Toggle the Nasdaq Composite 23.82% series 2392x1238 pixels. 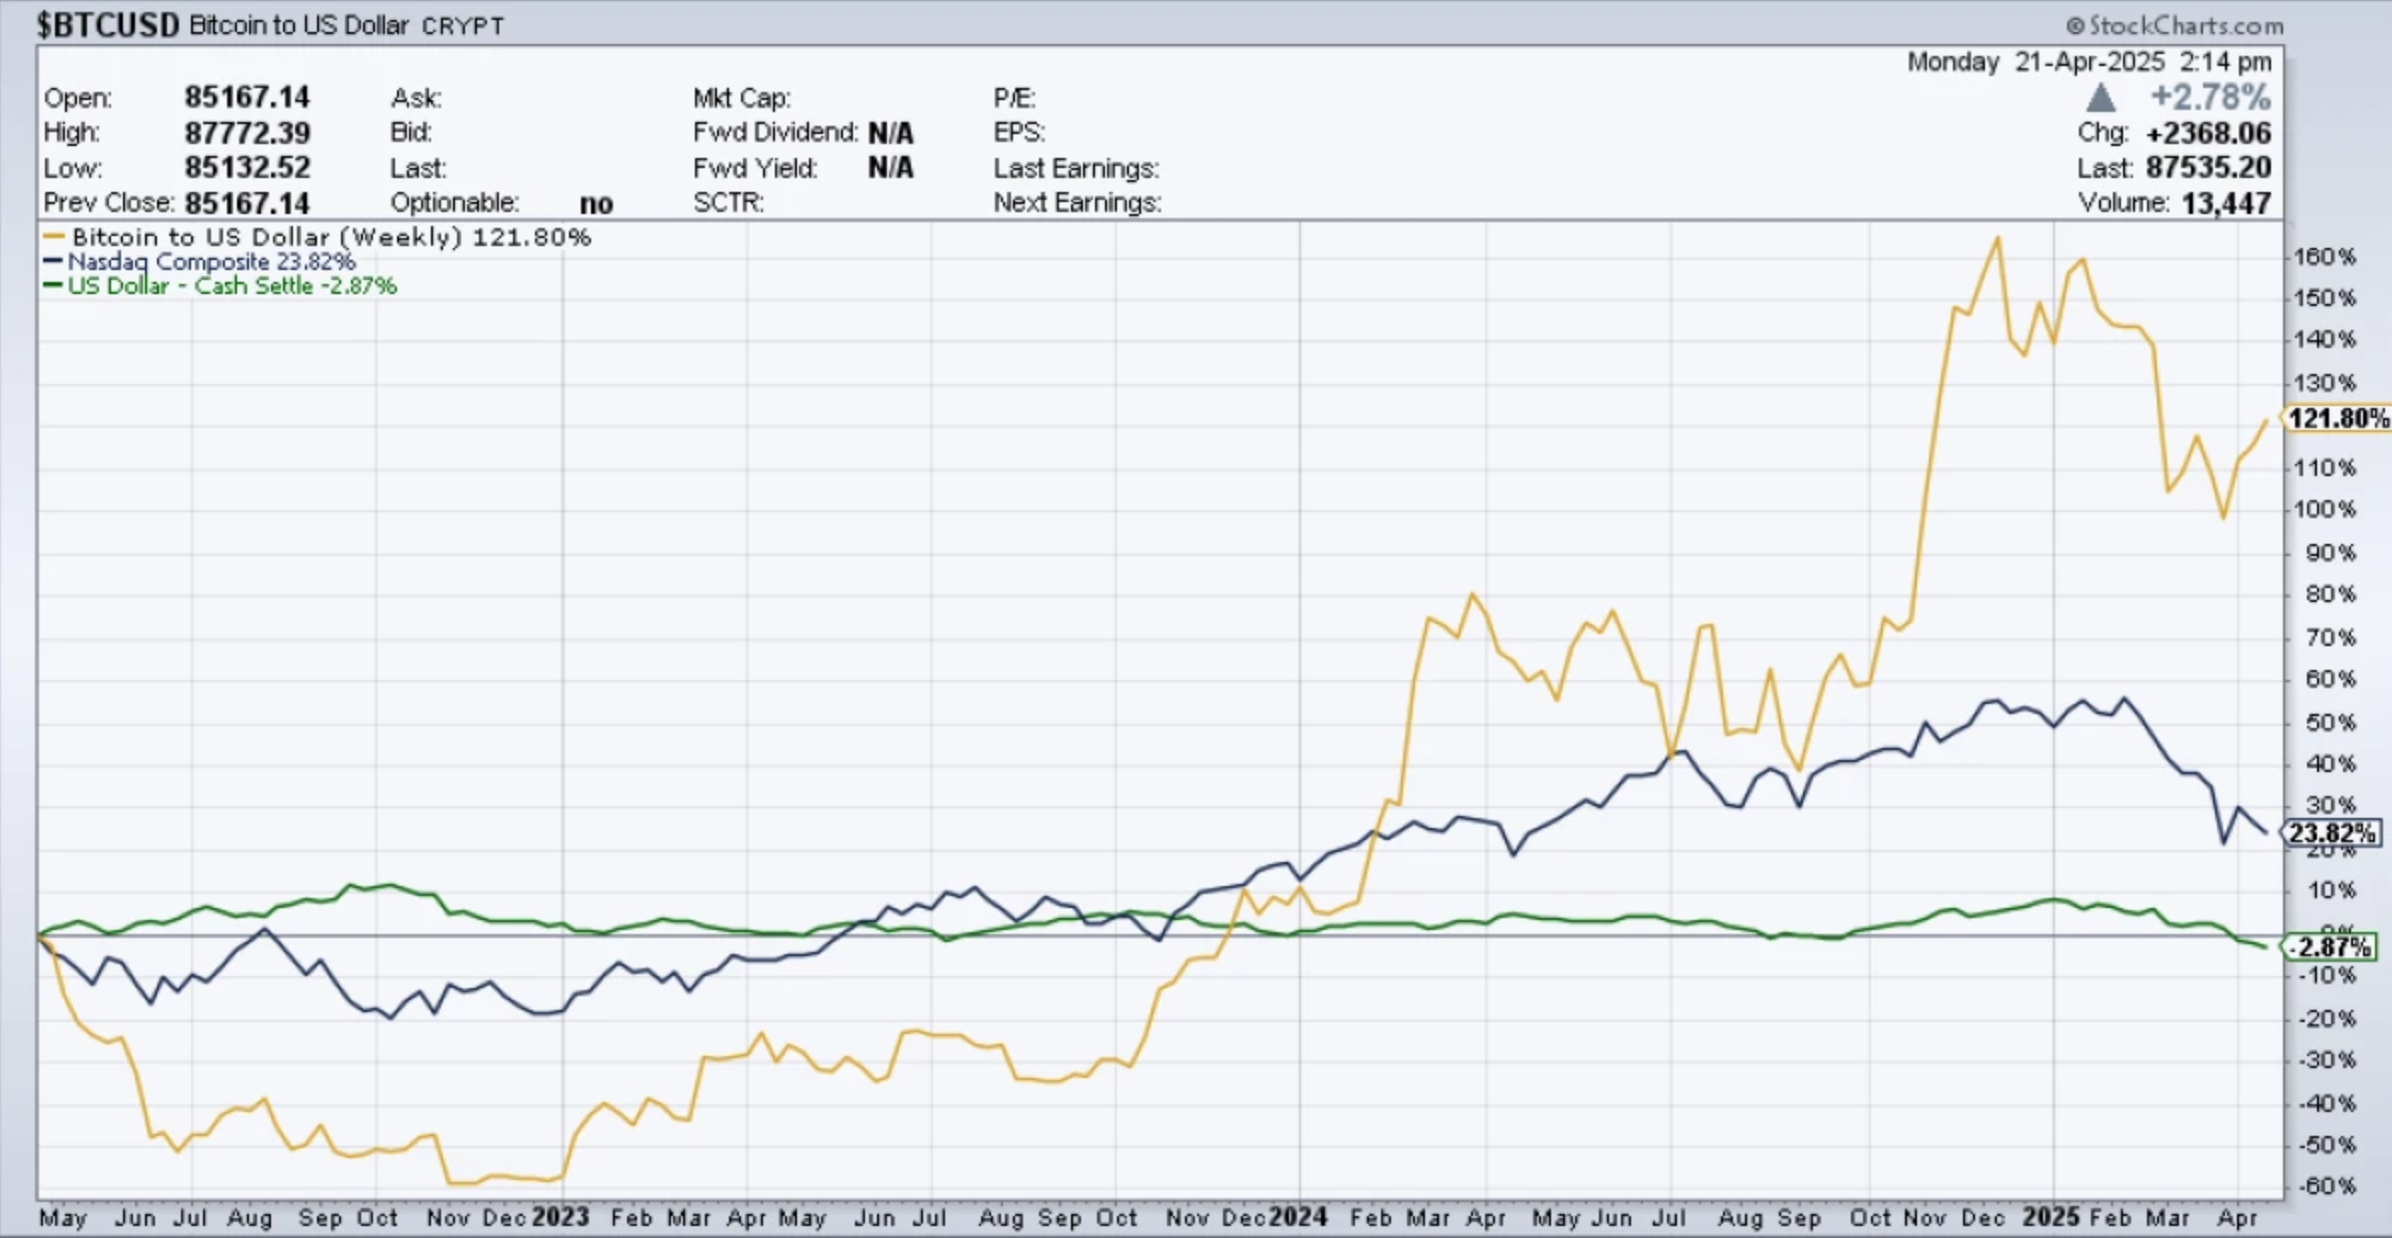(x=210, y=261)
